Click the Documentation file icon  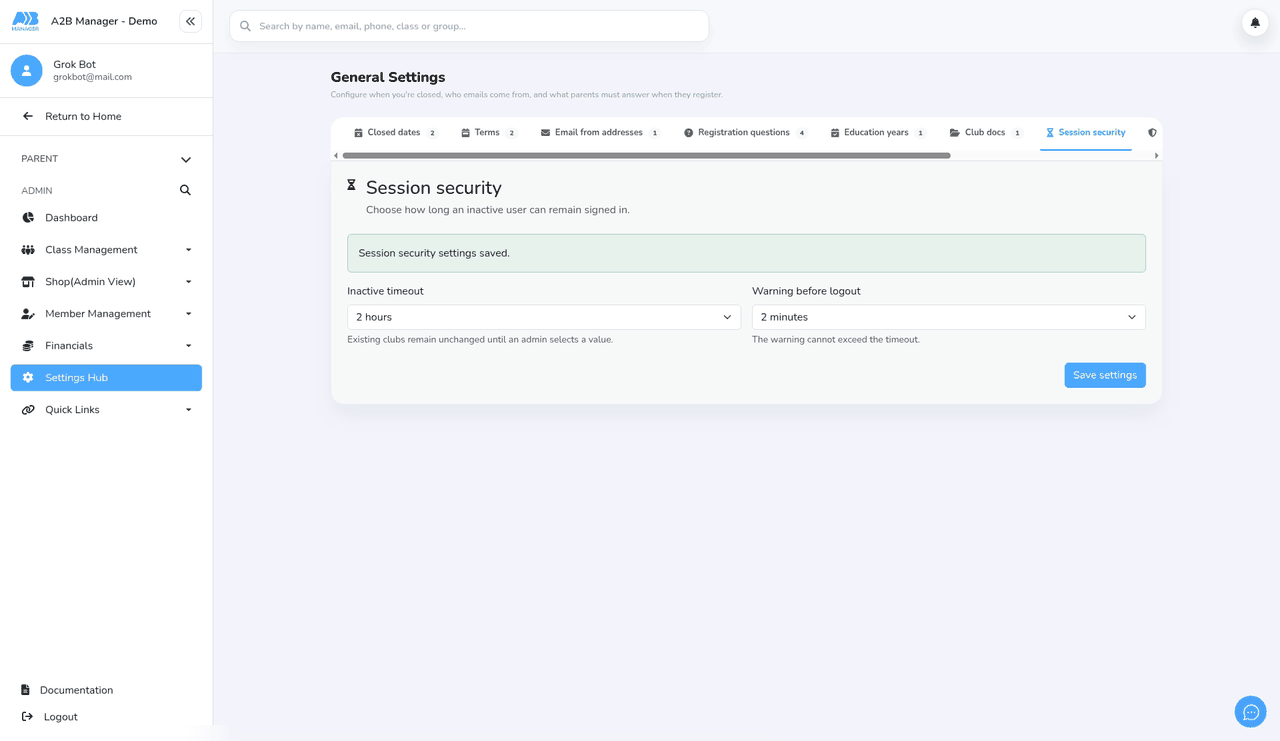26,690
